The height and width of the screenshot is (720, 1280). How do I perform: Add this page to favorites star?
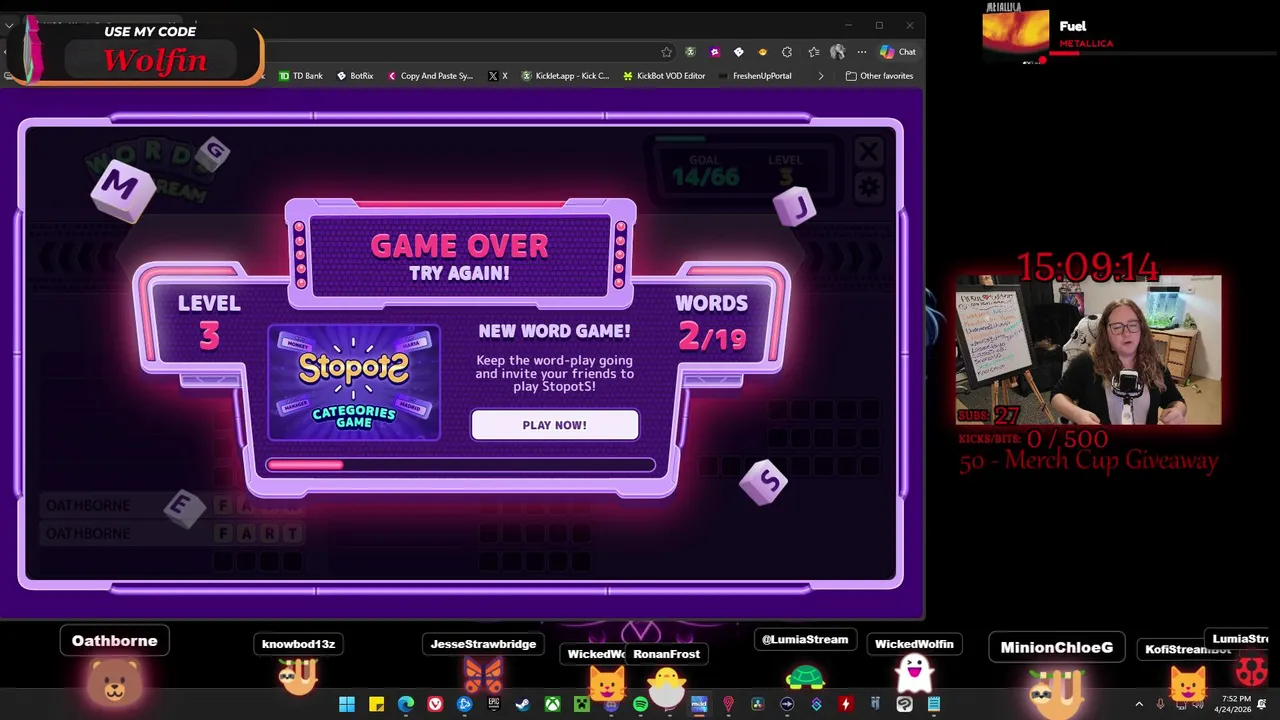click(666, 52)
